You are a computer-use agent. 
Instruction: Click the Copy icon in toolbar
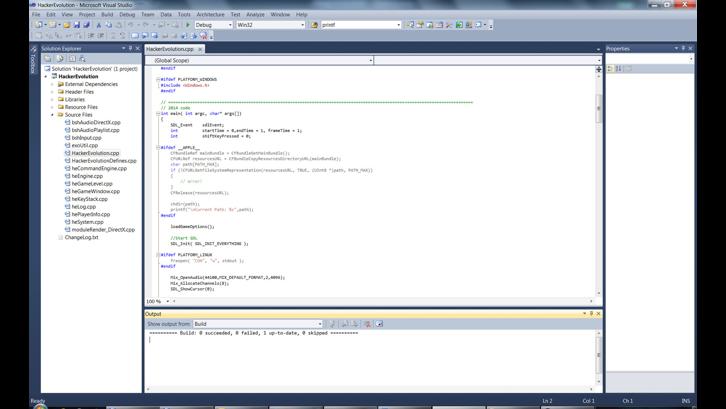click(x=108, y=25)
